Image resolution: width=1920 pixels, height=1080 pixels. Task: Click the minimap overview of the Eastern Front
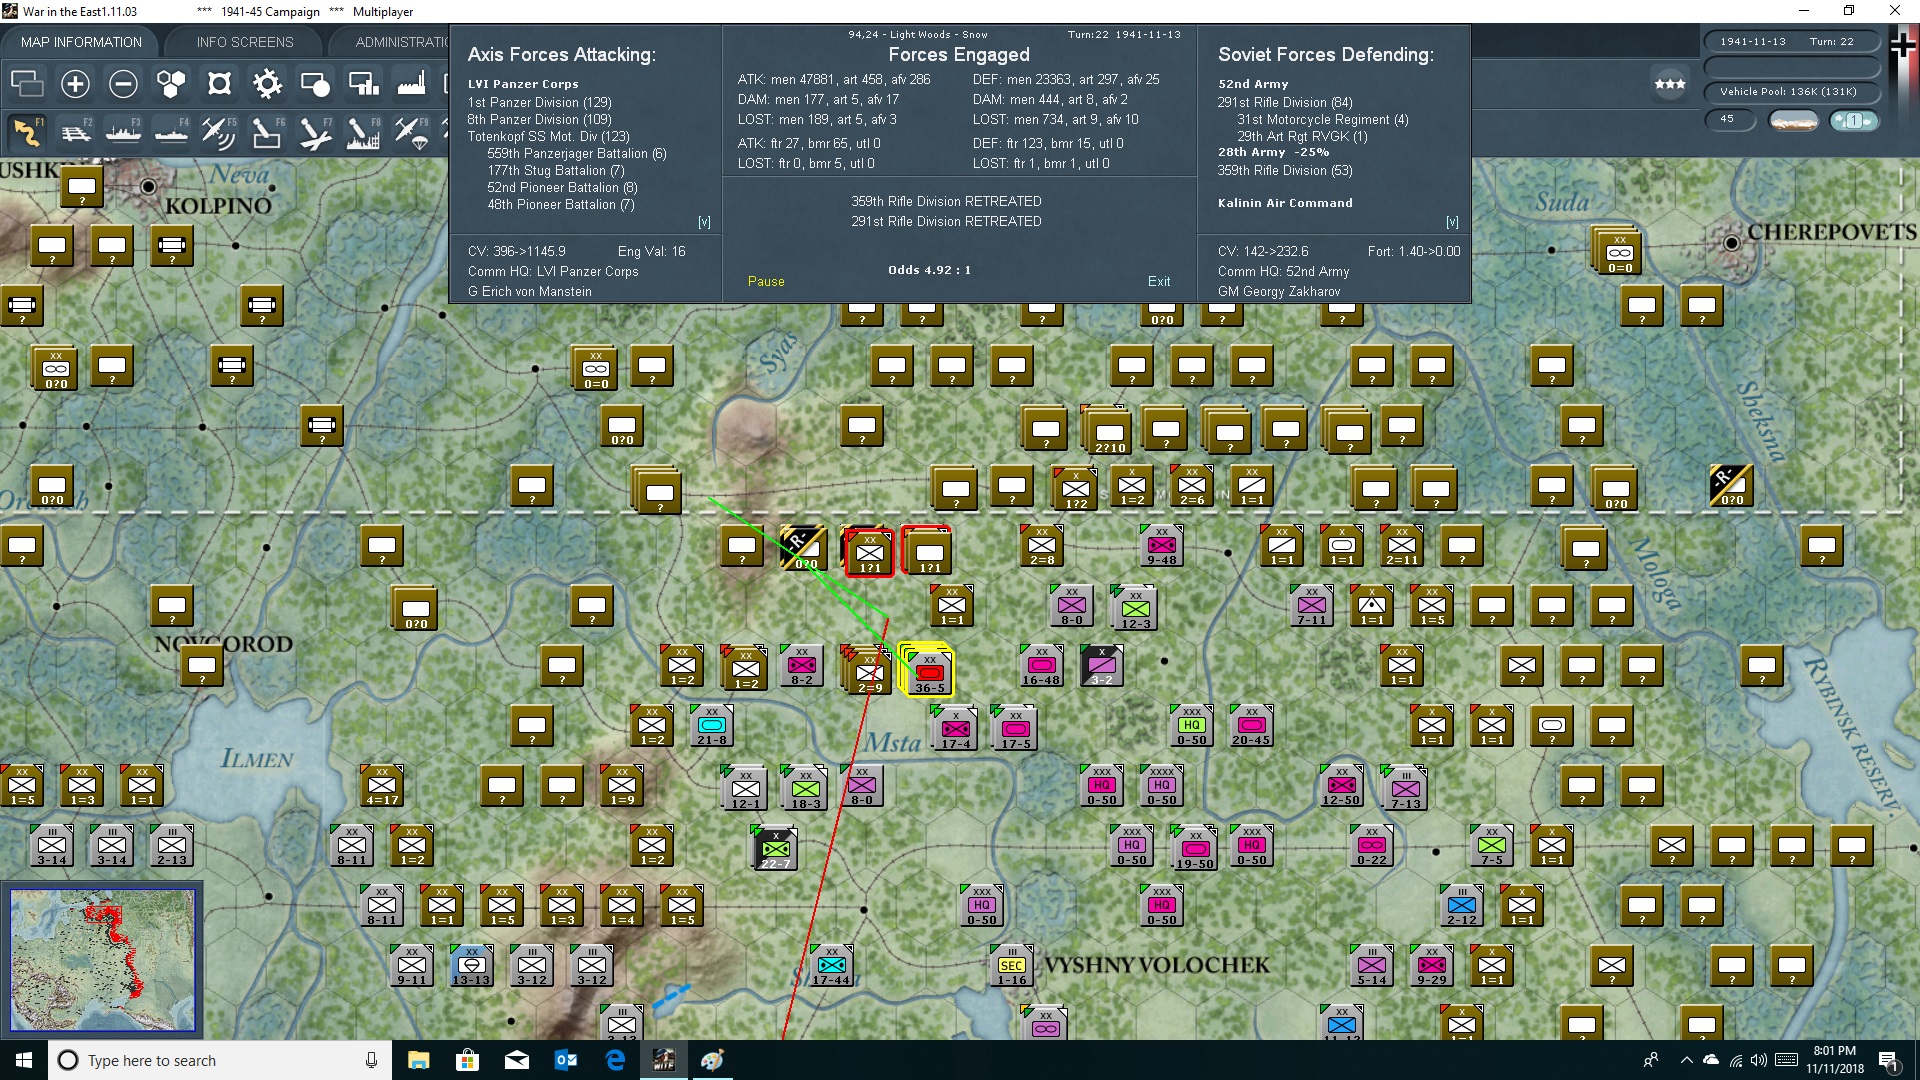(x=103, y=960)
